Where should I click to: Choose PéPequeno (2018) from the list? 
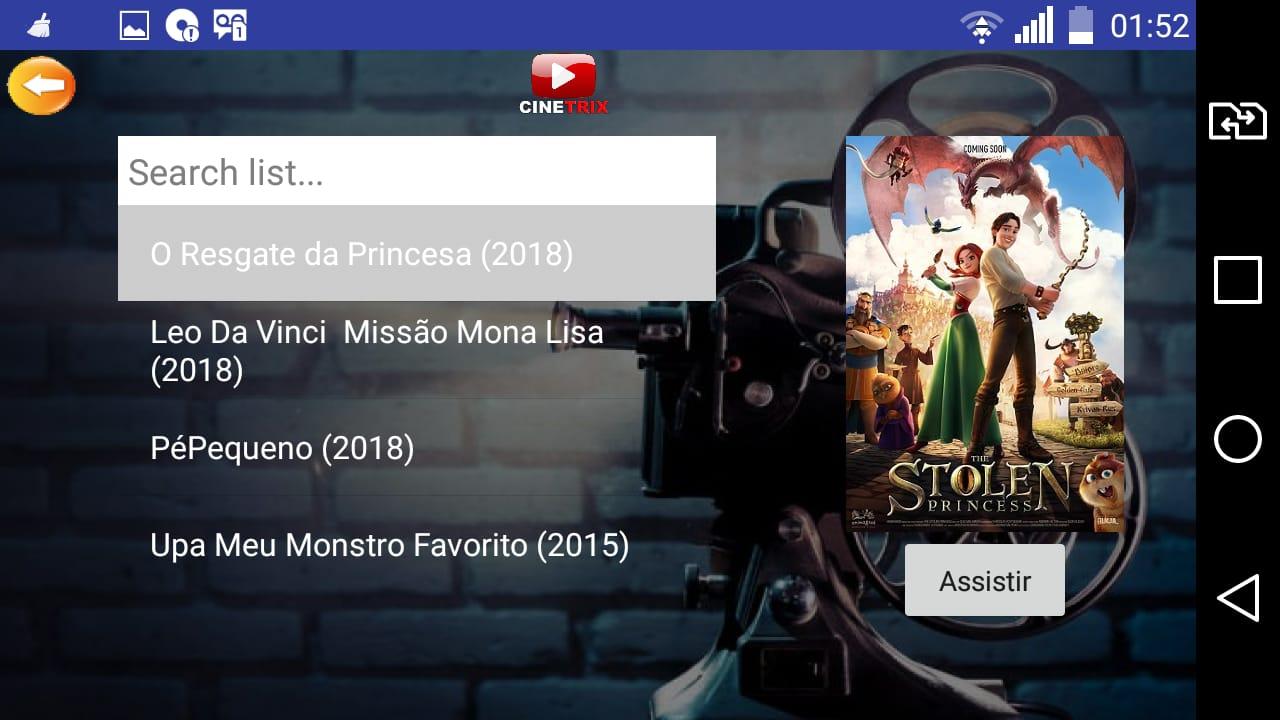click(x=417, y=448)
